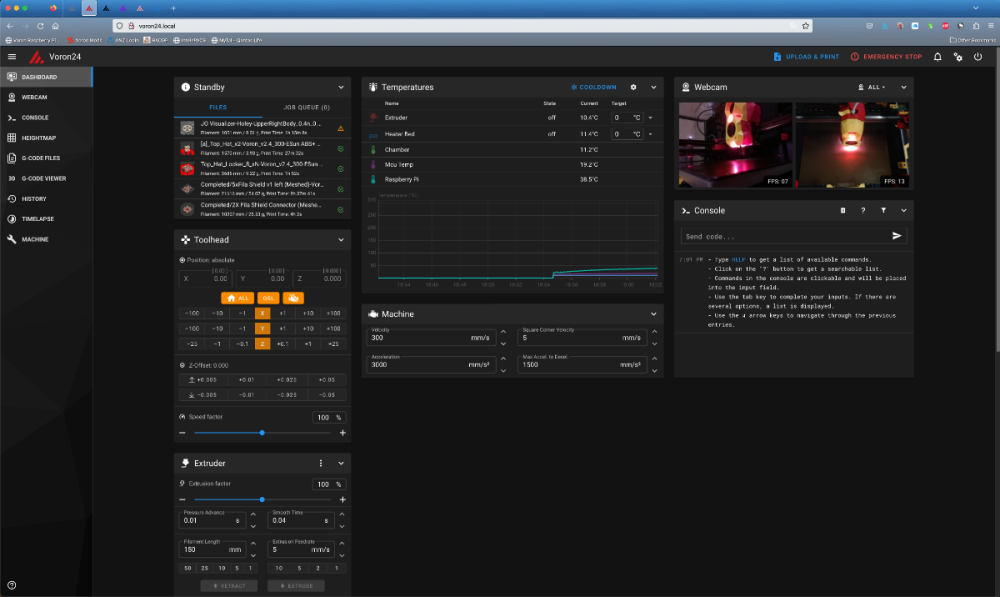The height and width of the screenshot is (597, 1000).
Task: Click the console help question mark icon
Action: pos(863,210)
